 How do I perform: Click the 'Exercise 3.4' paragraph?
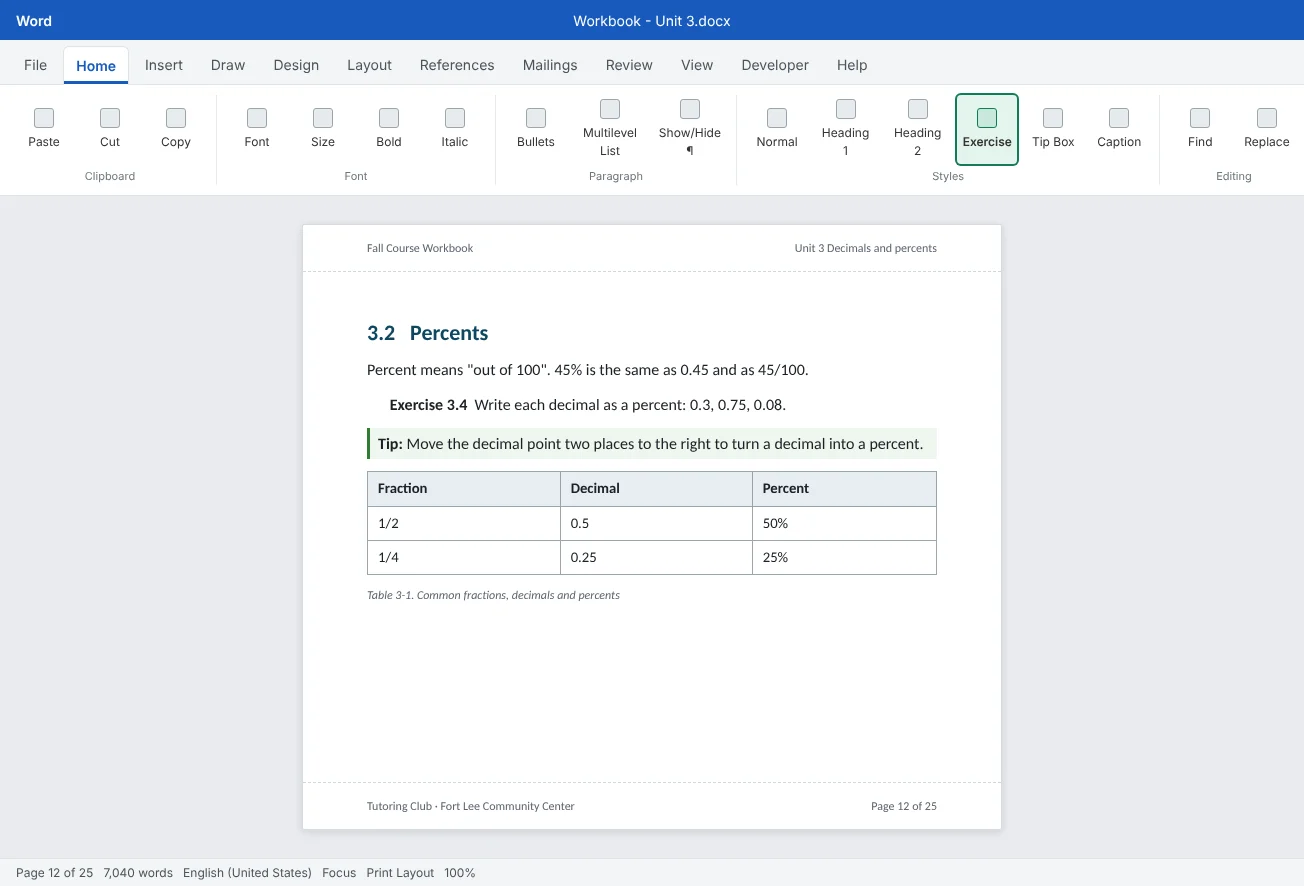(x=588, y=405)
